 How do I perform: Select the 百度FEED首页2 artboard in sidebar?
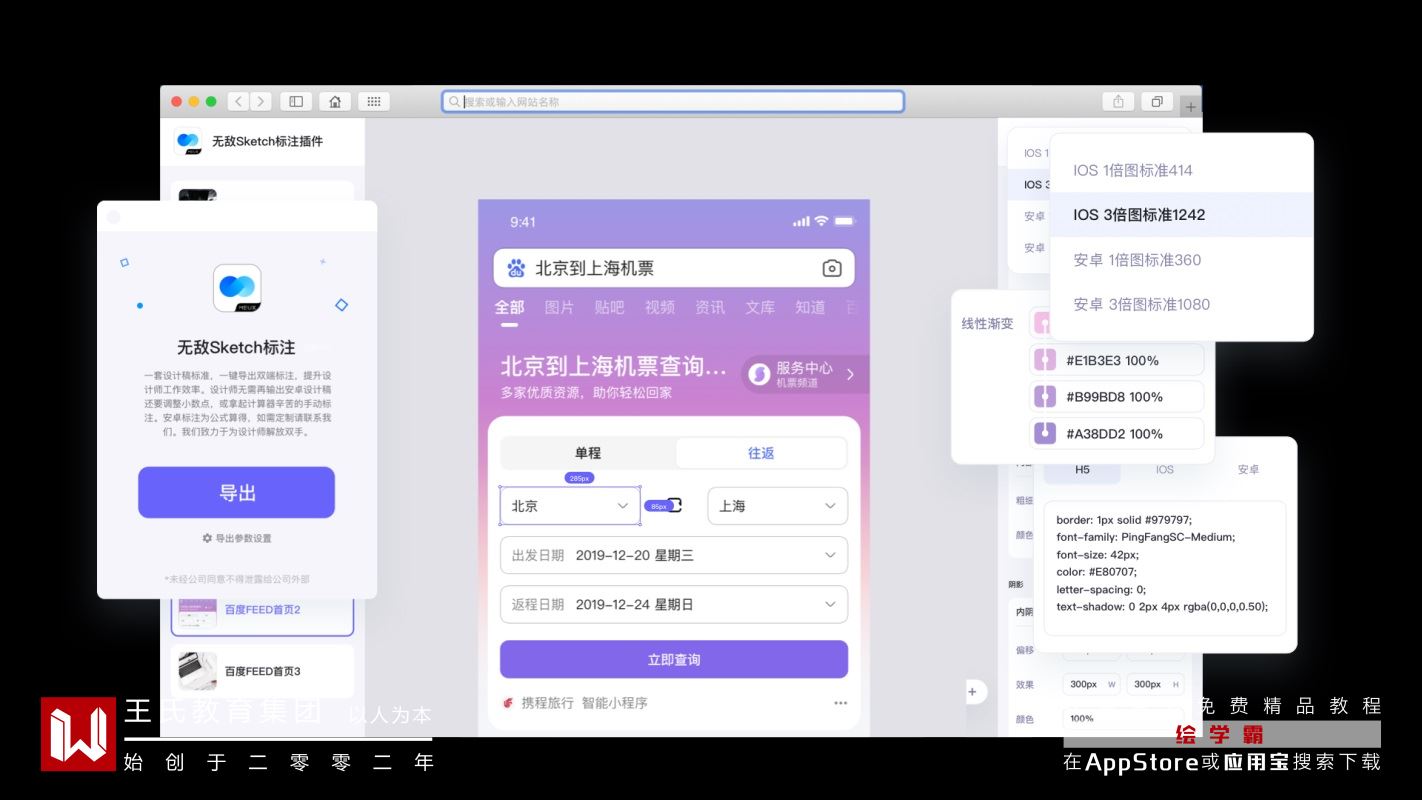tap(262, 611)
